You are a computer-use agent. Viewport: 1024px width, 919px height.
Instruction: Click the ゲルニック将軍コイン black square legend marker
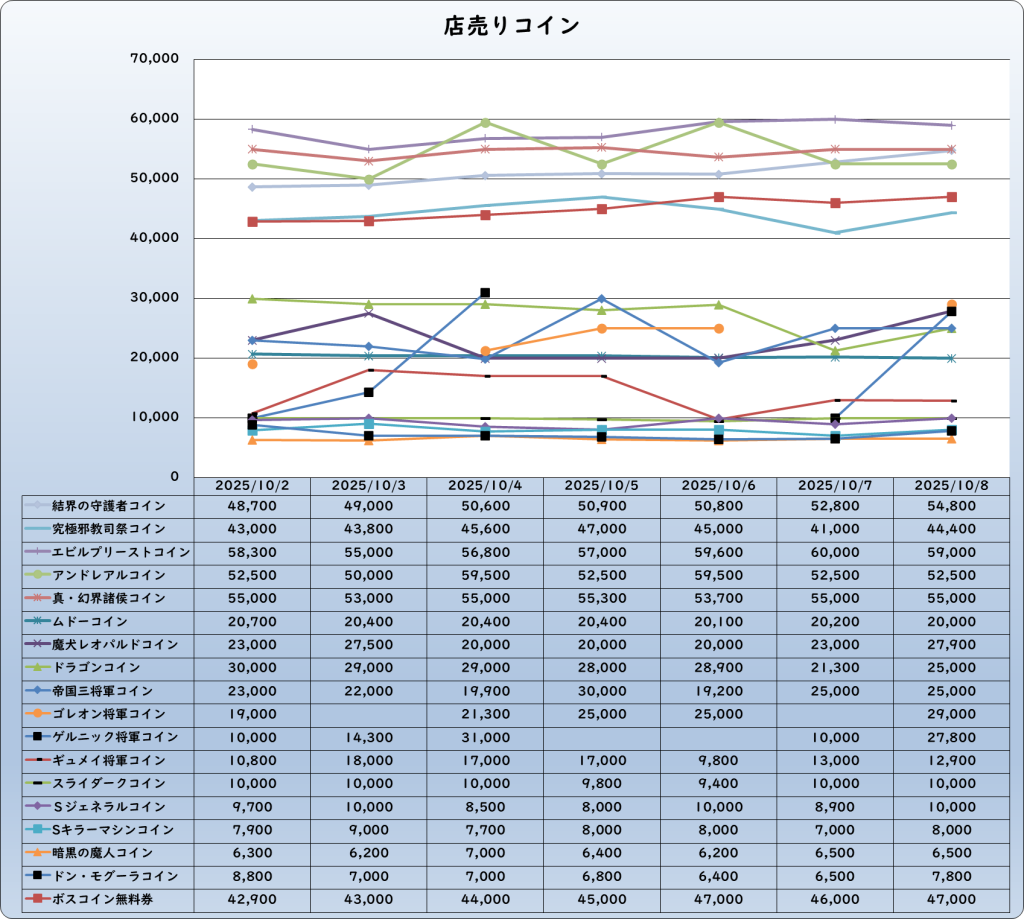coord(37,737)
